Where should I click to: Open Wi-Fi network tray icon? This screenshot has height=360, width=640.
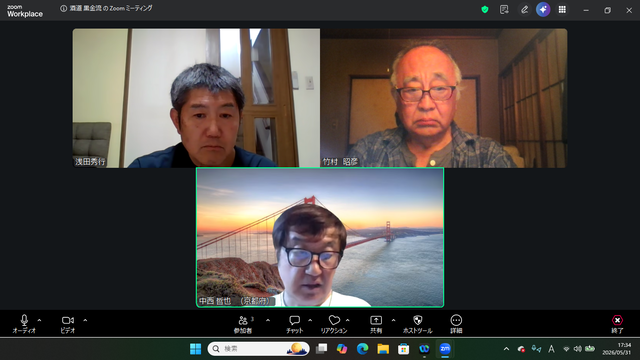566,349
